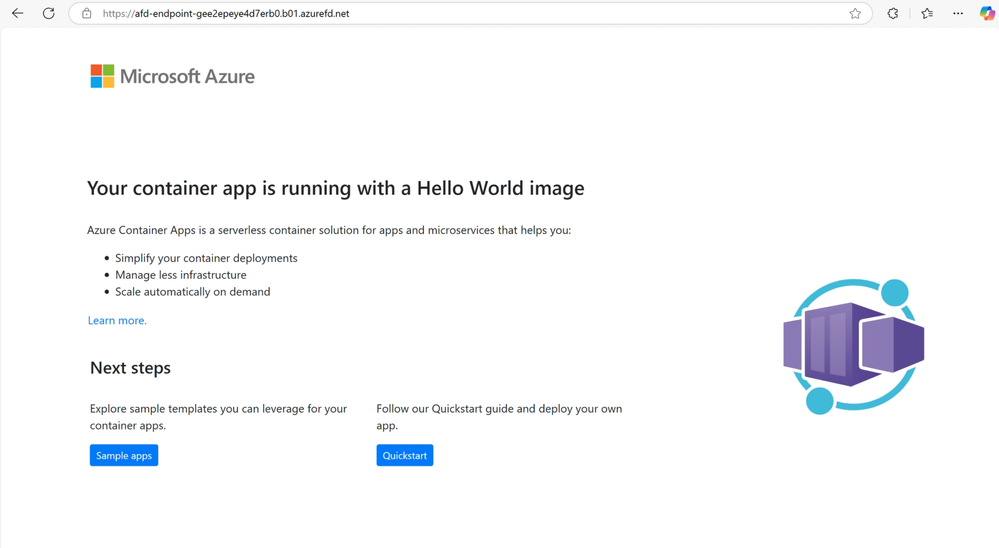Go back with the browser back arrow
This screenshot has width=999, height=548.
click(x=17, y=13)
